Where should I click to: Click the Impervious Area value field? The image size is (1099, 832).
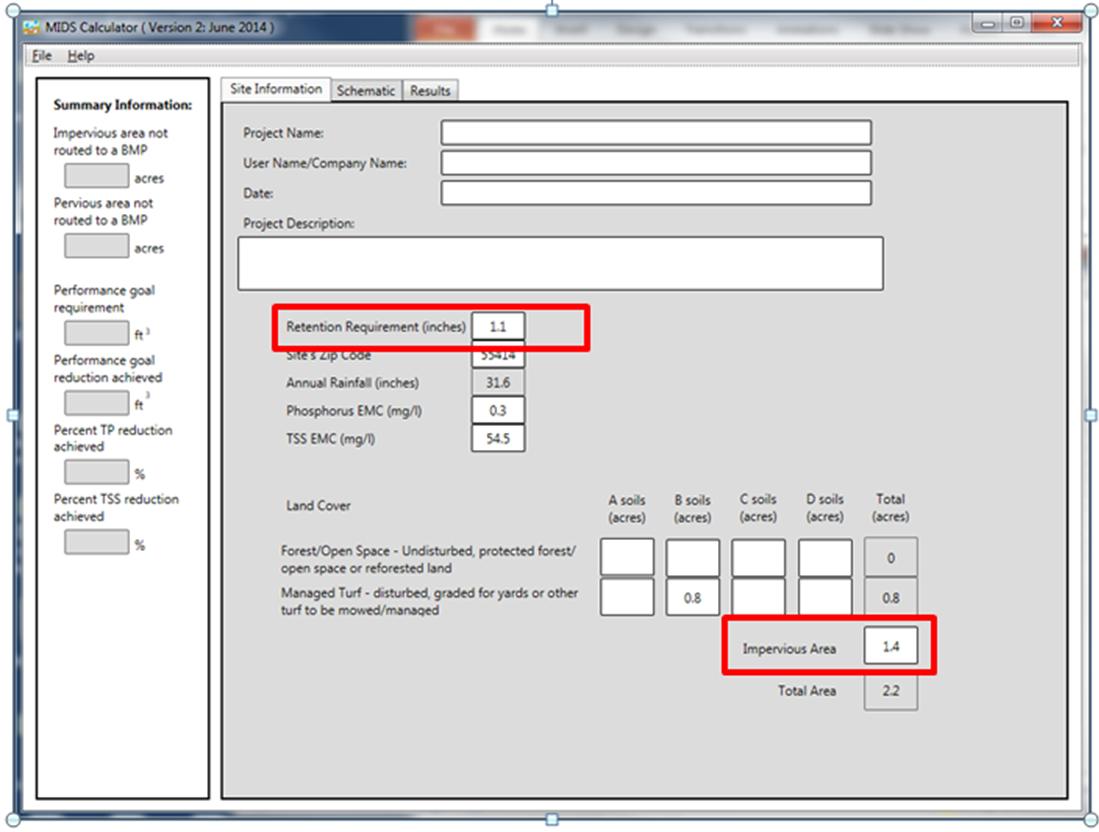point(890,648)
